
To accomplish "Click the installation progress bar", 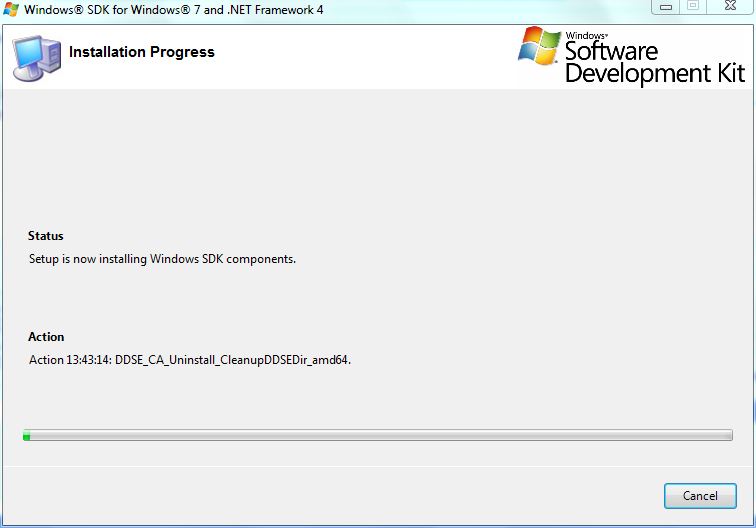I will pyautogui.click(x=378, y=435).
